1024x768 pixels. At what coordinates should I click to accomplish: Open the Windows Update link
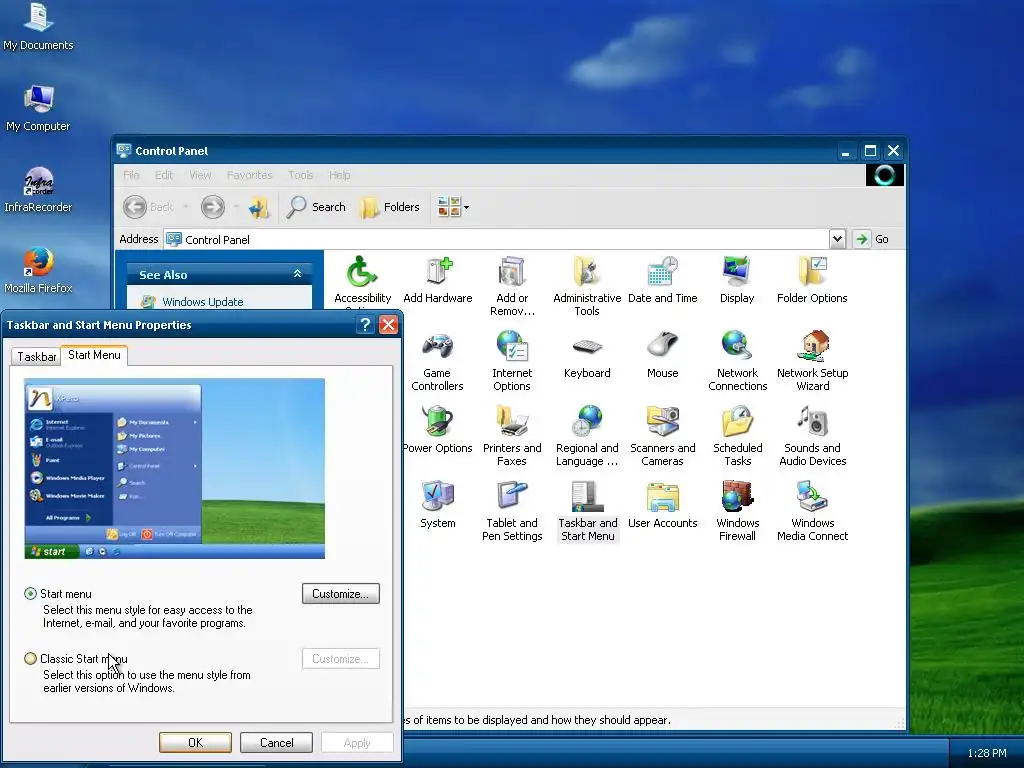click(x=202, y=302)
